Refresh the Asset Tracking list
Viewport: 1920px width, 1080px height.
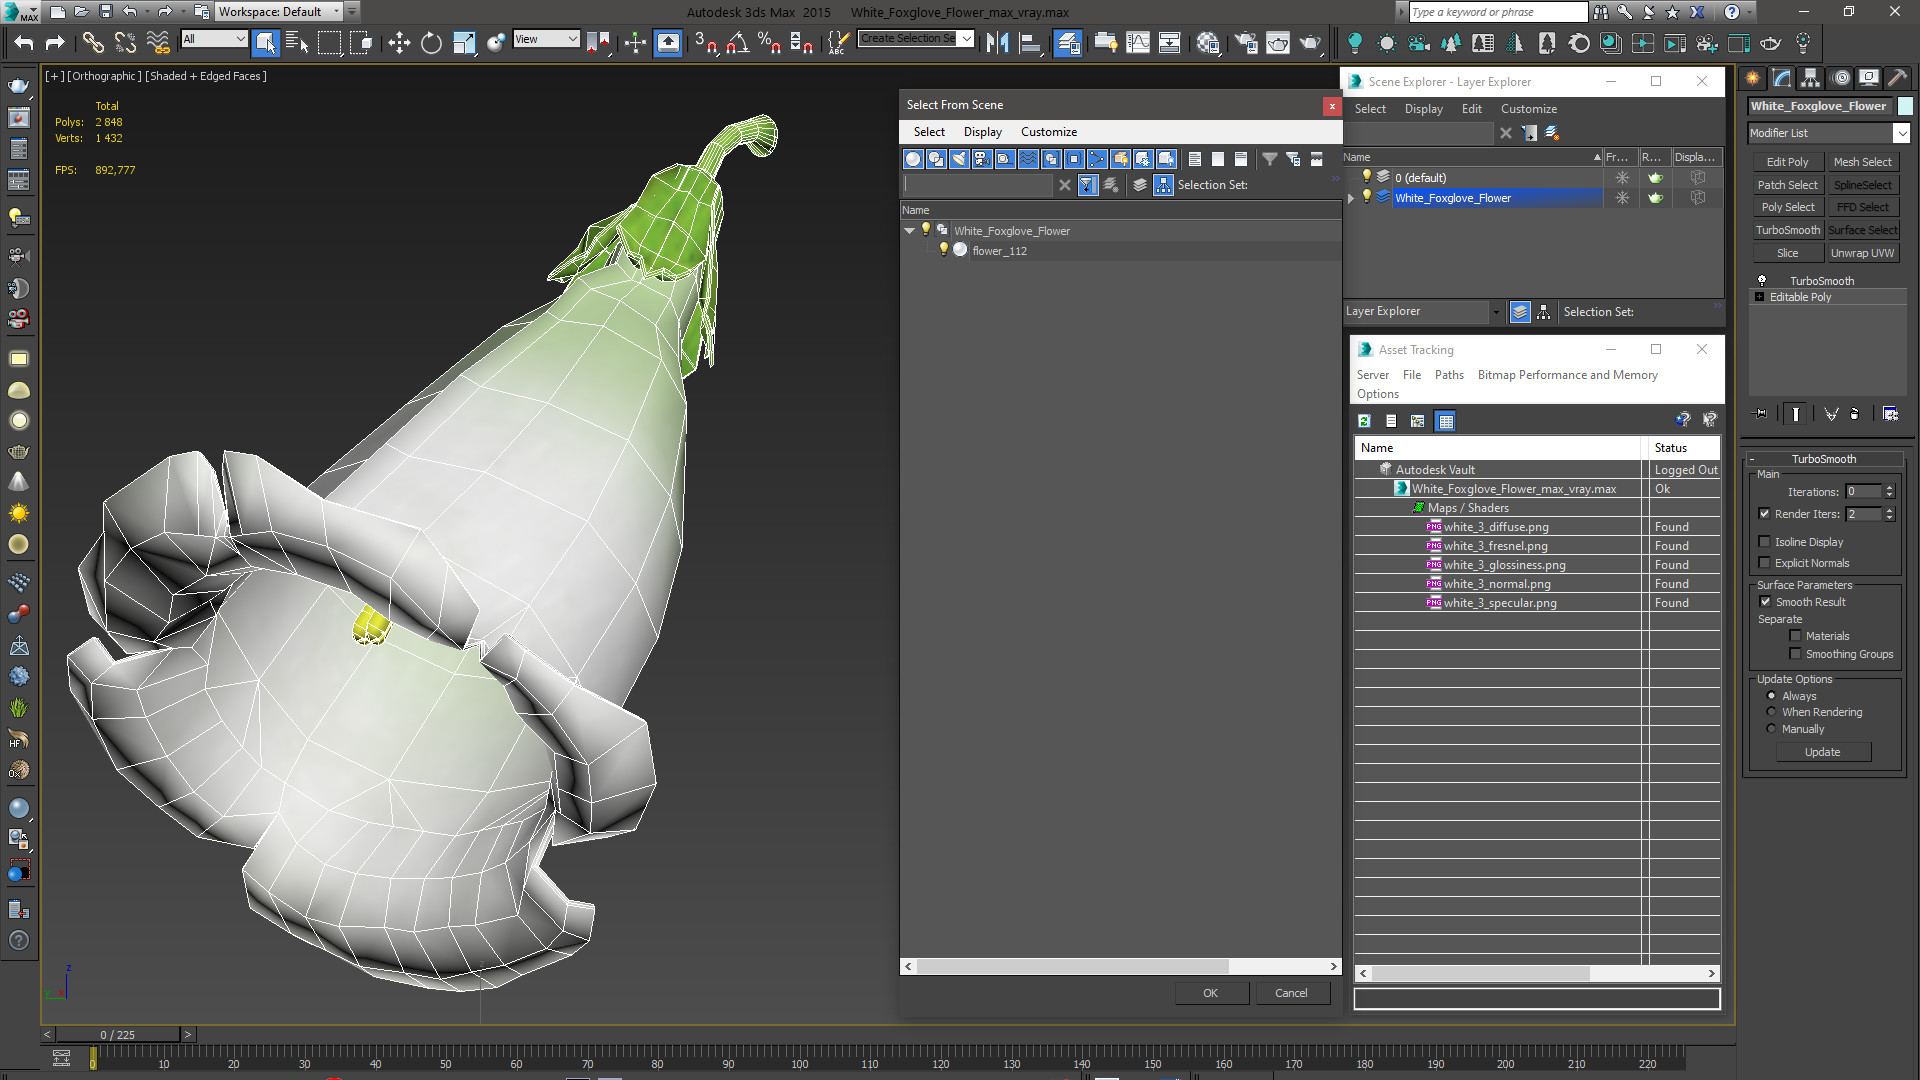click(1364, 421)
